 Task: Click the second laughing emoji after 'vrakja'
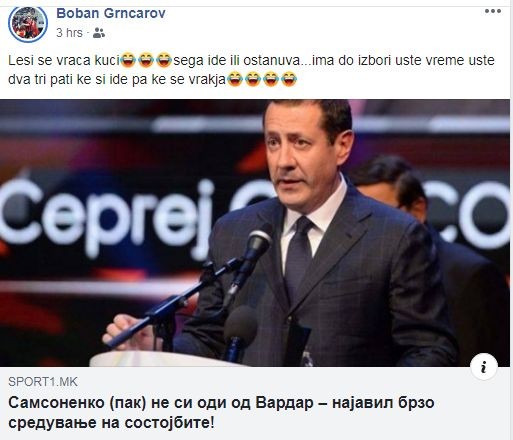(253, 79)
